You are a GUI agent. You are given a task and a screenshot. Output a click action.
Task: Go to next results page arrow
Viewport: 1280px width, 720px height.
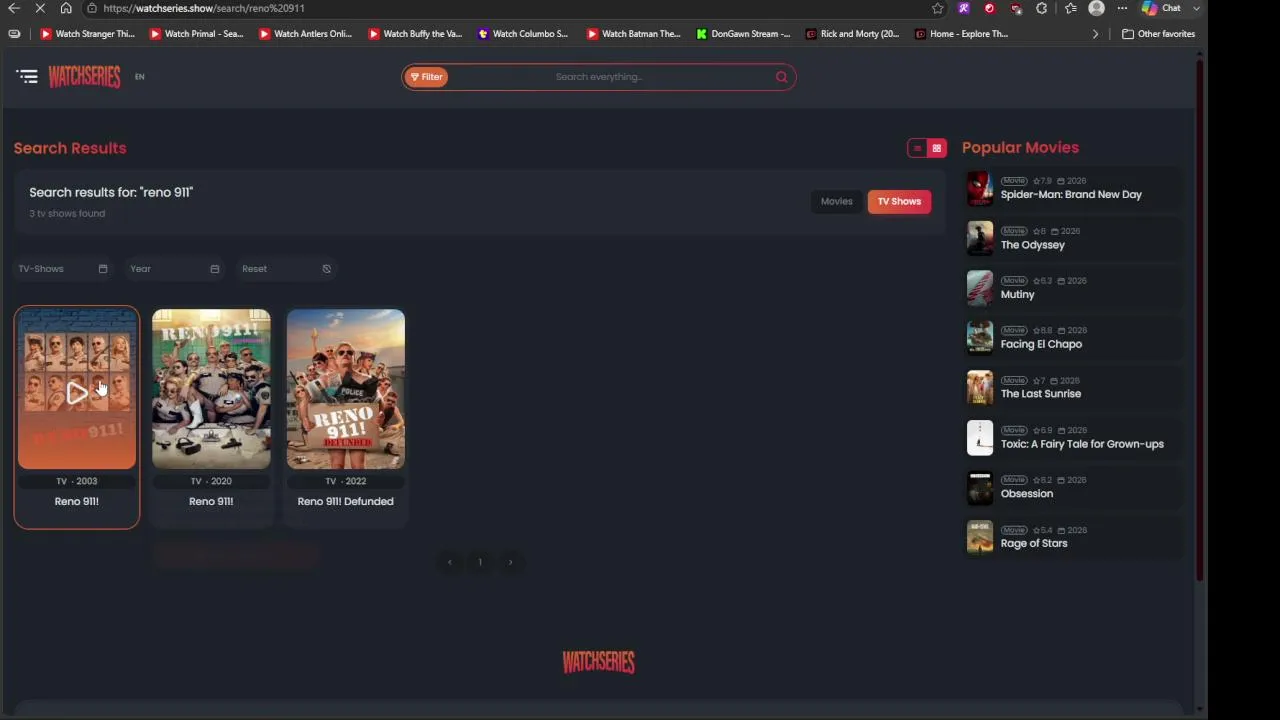click(x=510, y=562)
